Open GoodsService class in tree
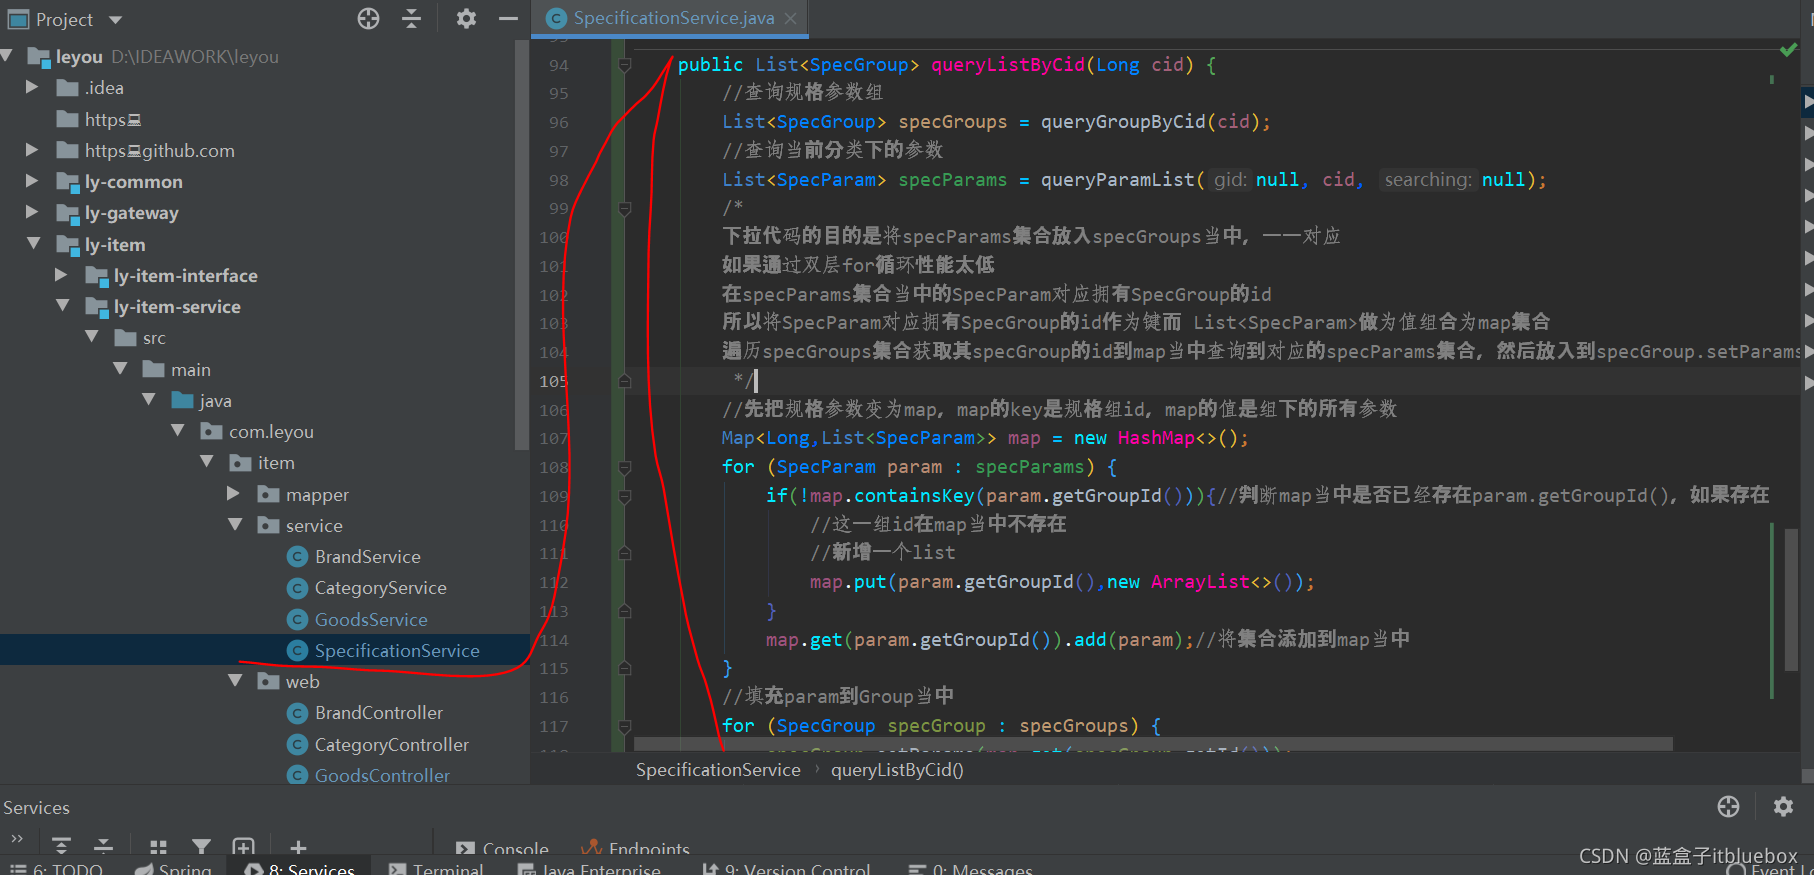The height and width of the screenshot is (875, 1814). (371, 619)
